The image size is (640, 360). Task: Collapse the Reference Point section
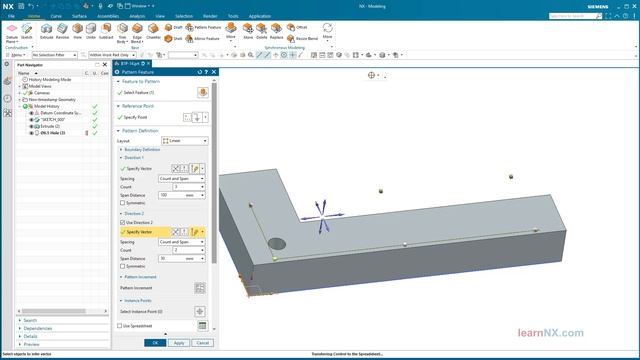[118, 106]
